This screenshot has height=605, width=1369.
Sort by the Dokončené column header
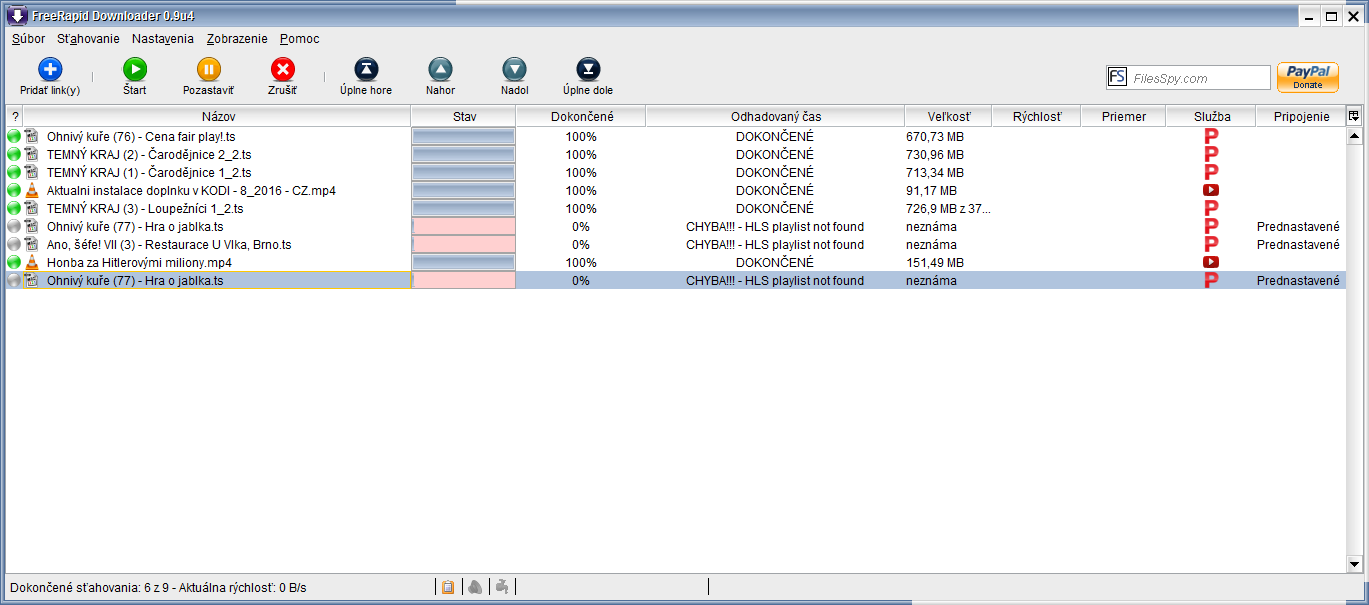(x=581, y=116)
